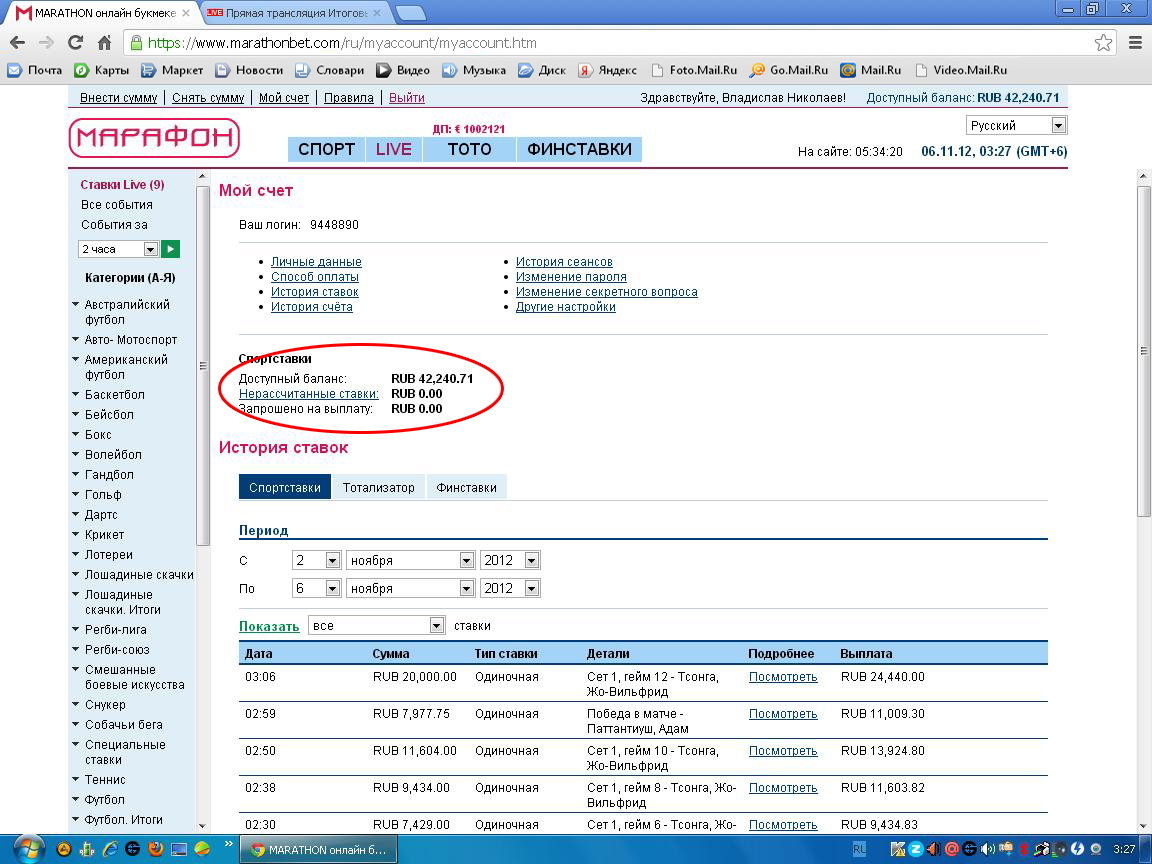
Task: Open the Диск bookmark
Action: (541, 70)
